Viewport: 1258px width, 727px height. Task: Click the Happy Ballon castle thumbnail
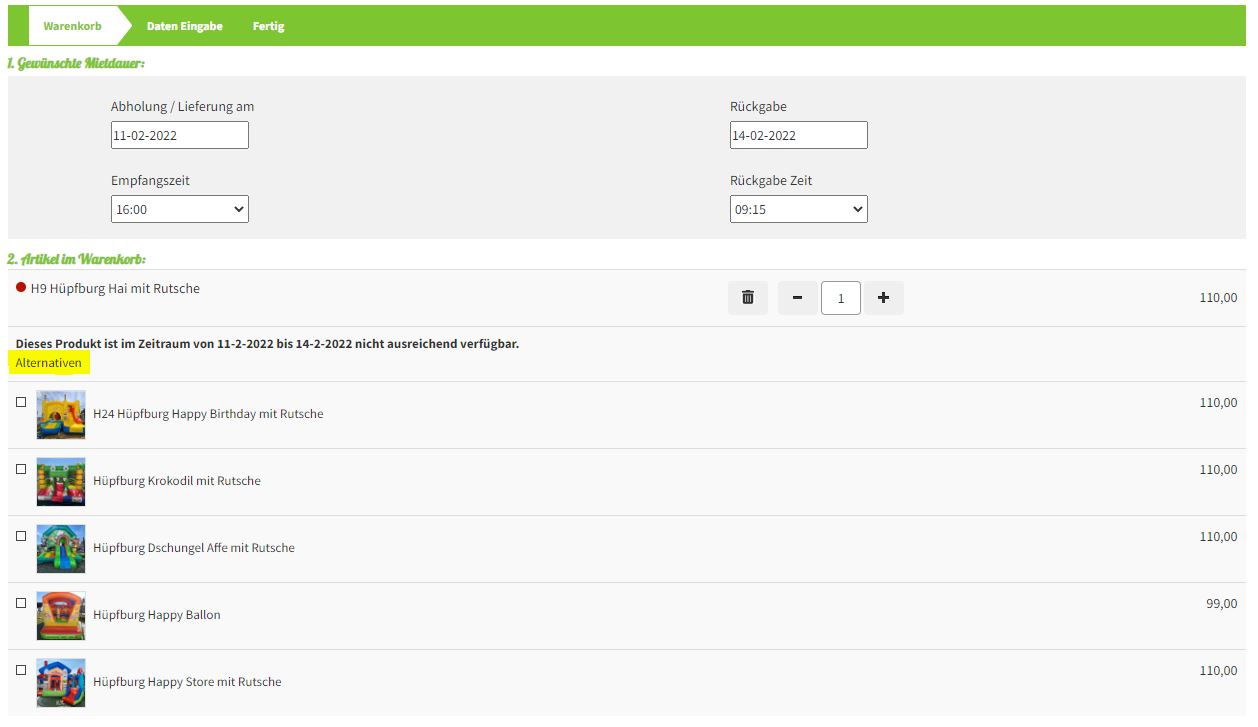[61, 615]
